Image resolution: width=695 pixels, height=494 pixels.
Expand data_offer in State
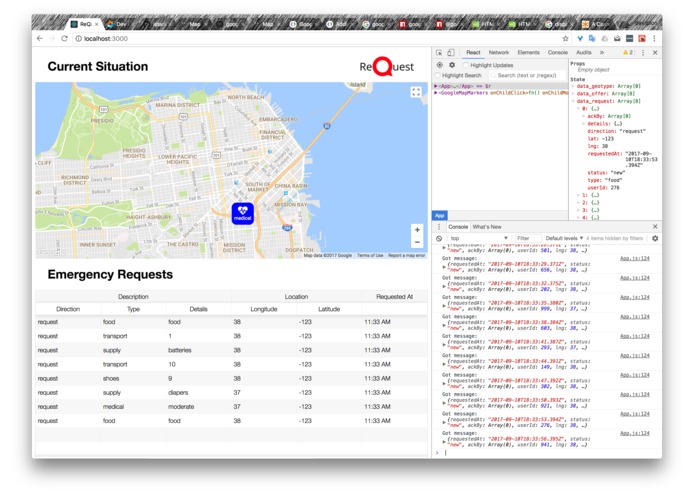pos(573,94)
